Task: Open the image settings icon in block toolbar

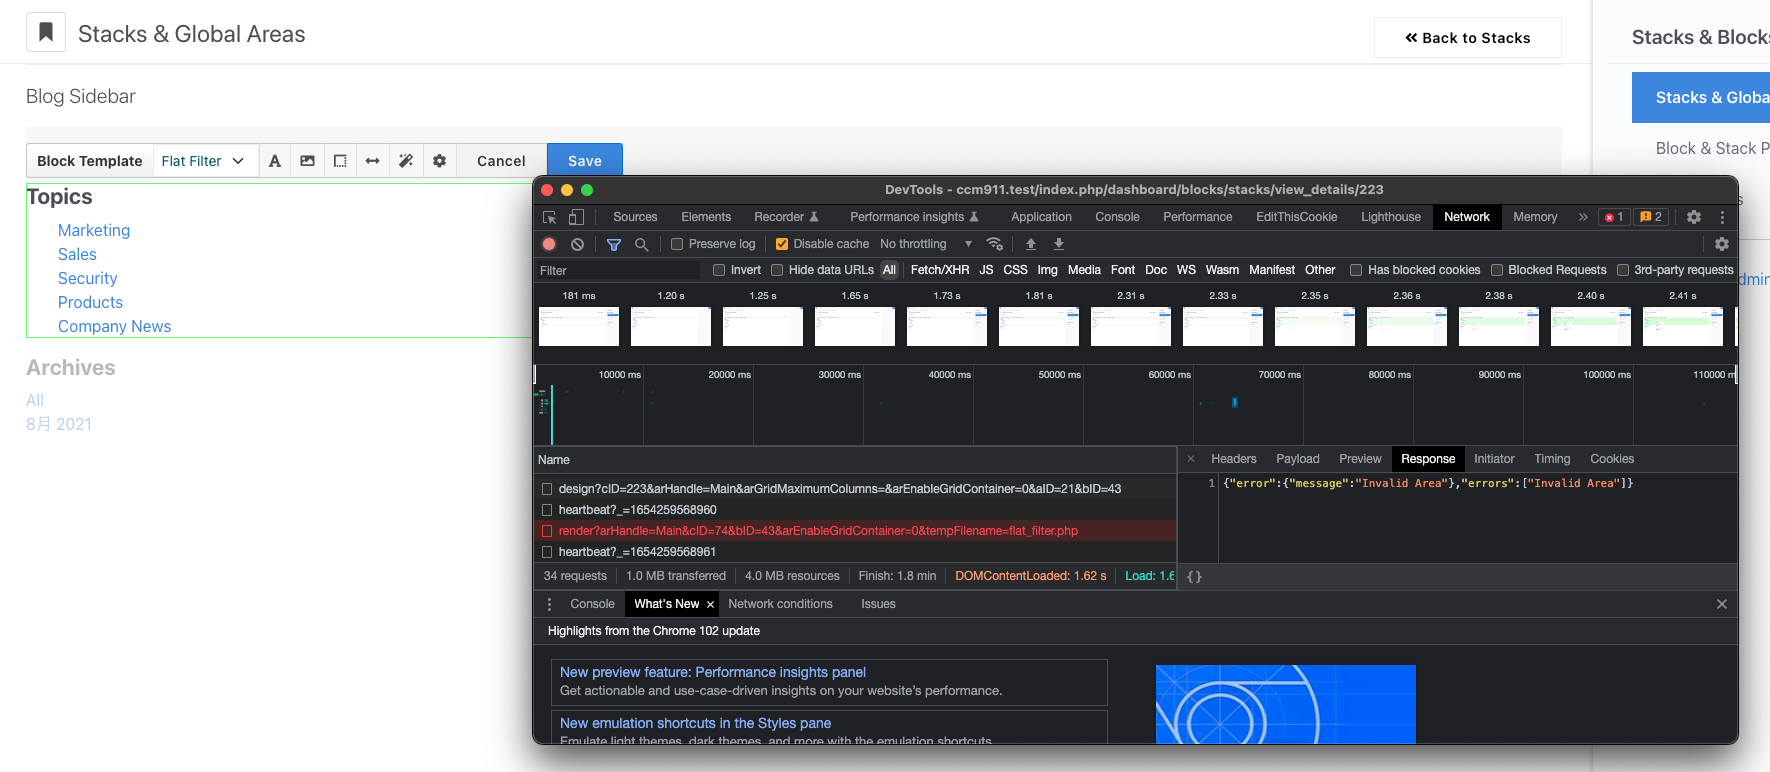Action: coord(307,161)
